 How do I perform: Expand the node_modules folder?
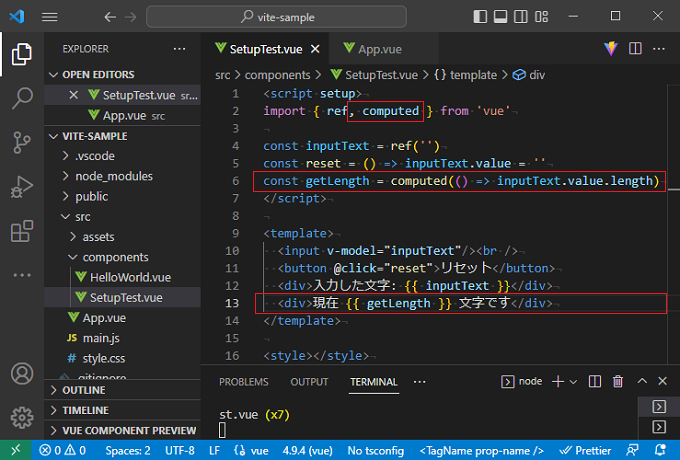122,176
